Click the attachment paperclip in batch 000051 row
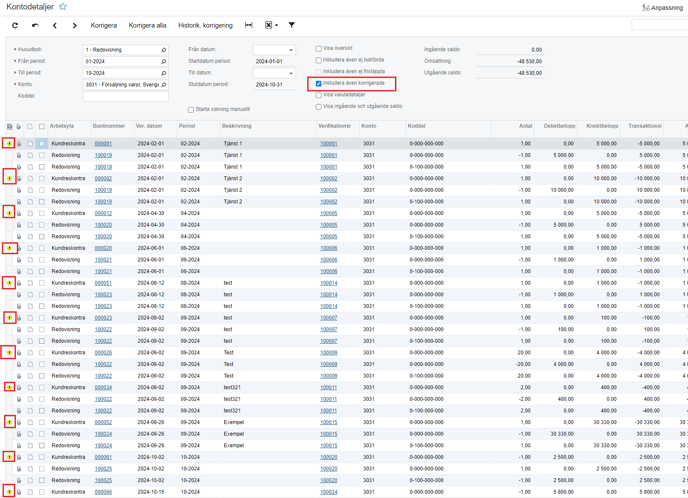 19,283
